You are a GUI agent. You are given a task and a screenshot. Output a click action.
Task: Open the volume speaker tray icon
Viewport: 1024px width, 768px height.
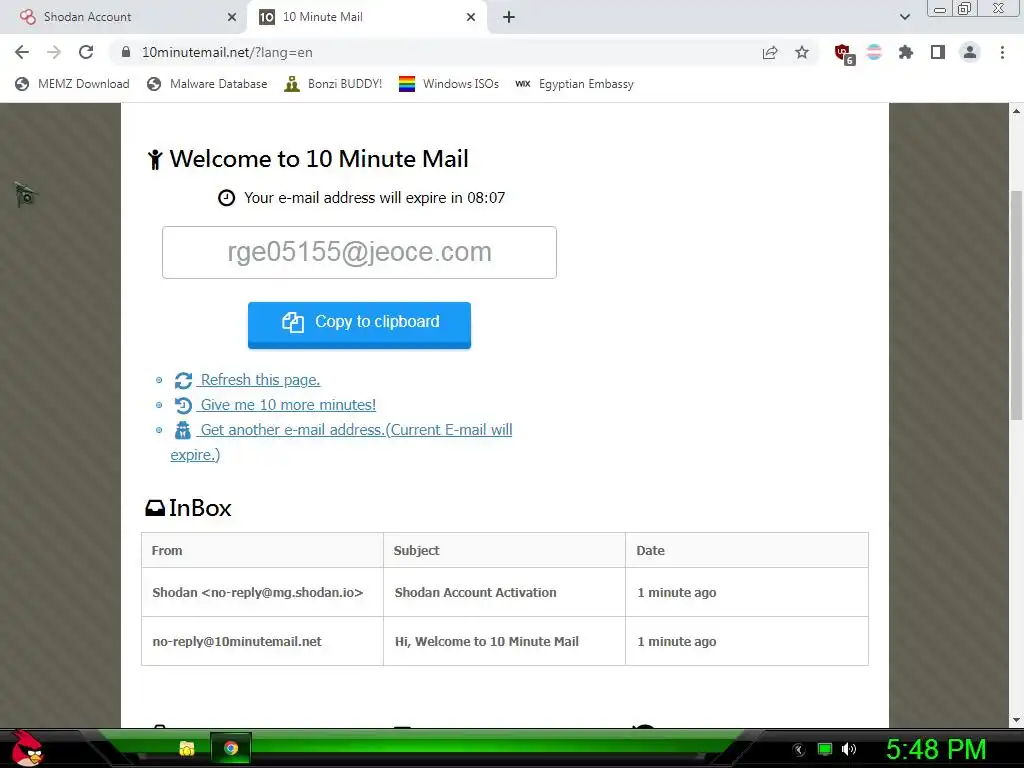click(849, 749)
